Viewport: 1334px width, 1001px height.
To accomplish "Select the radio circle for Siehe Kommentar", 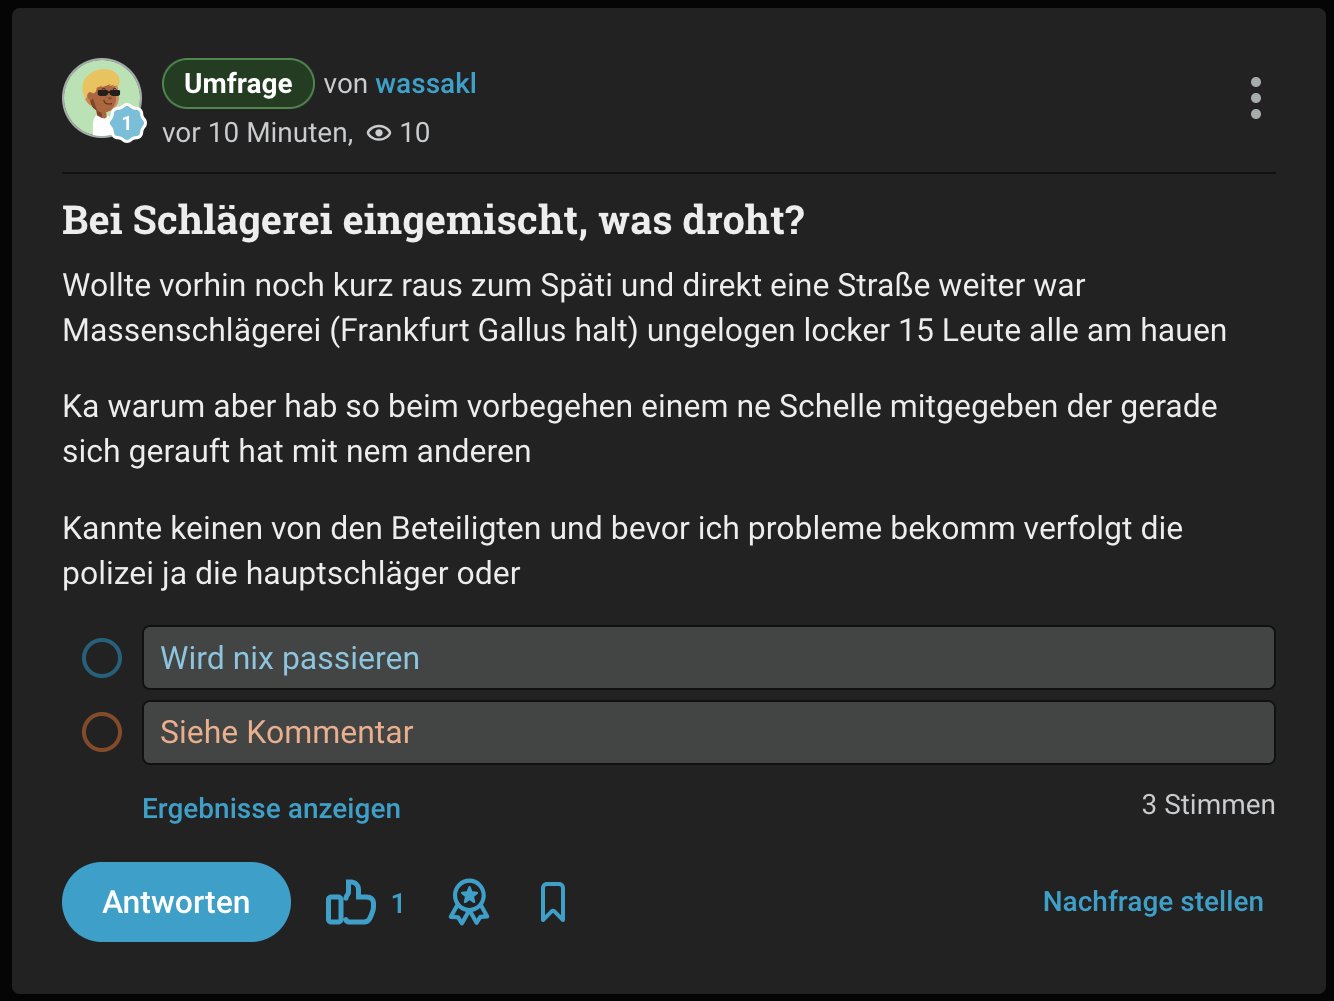I will [x=102, y=732].
